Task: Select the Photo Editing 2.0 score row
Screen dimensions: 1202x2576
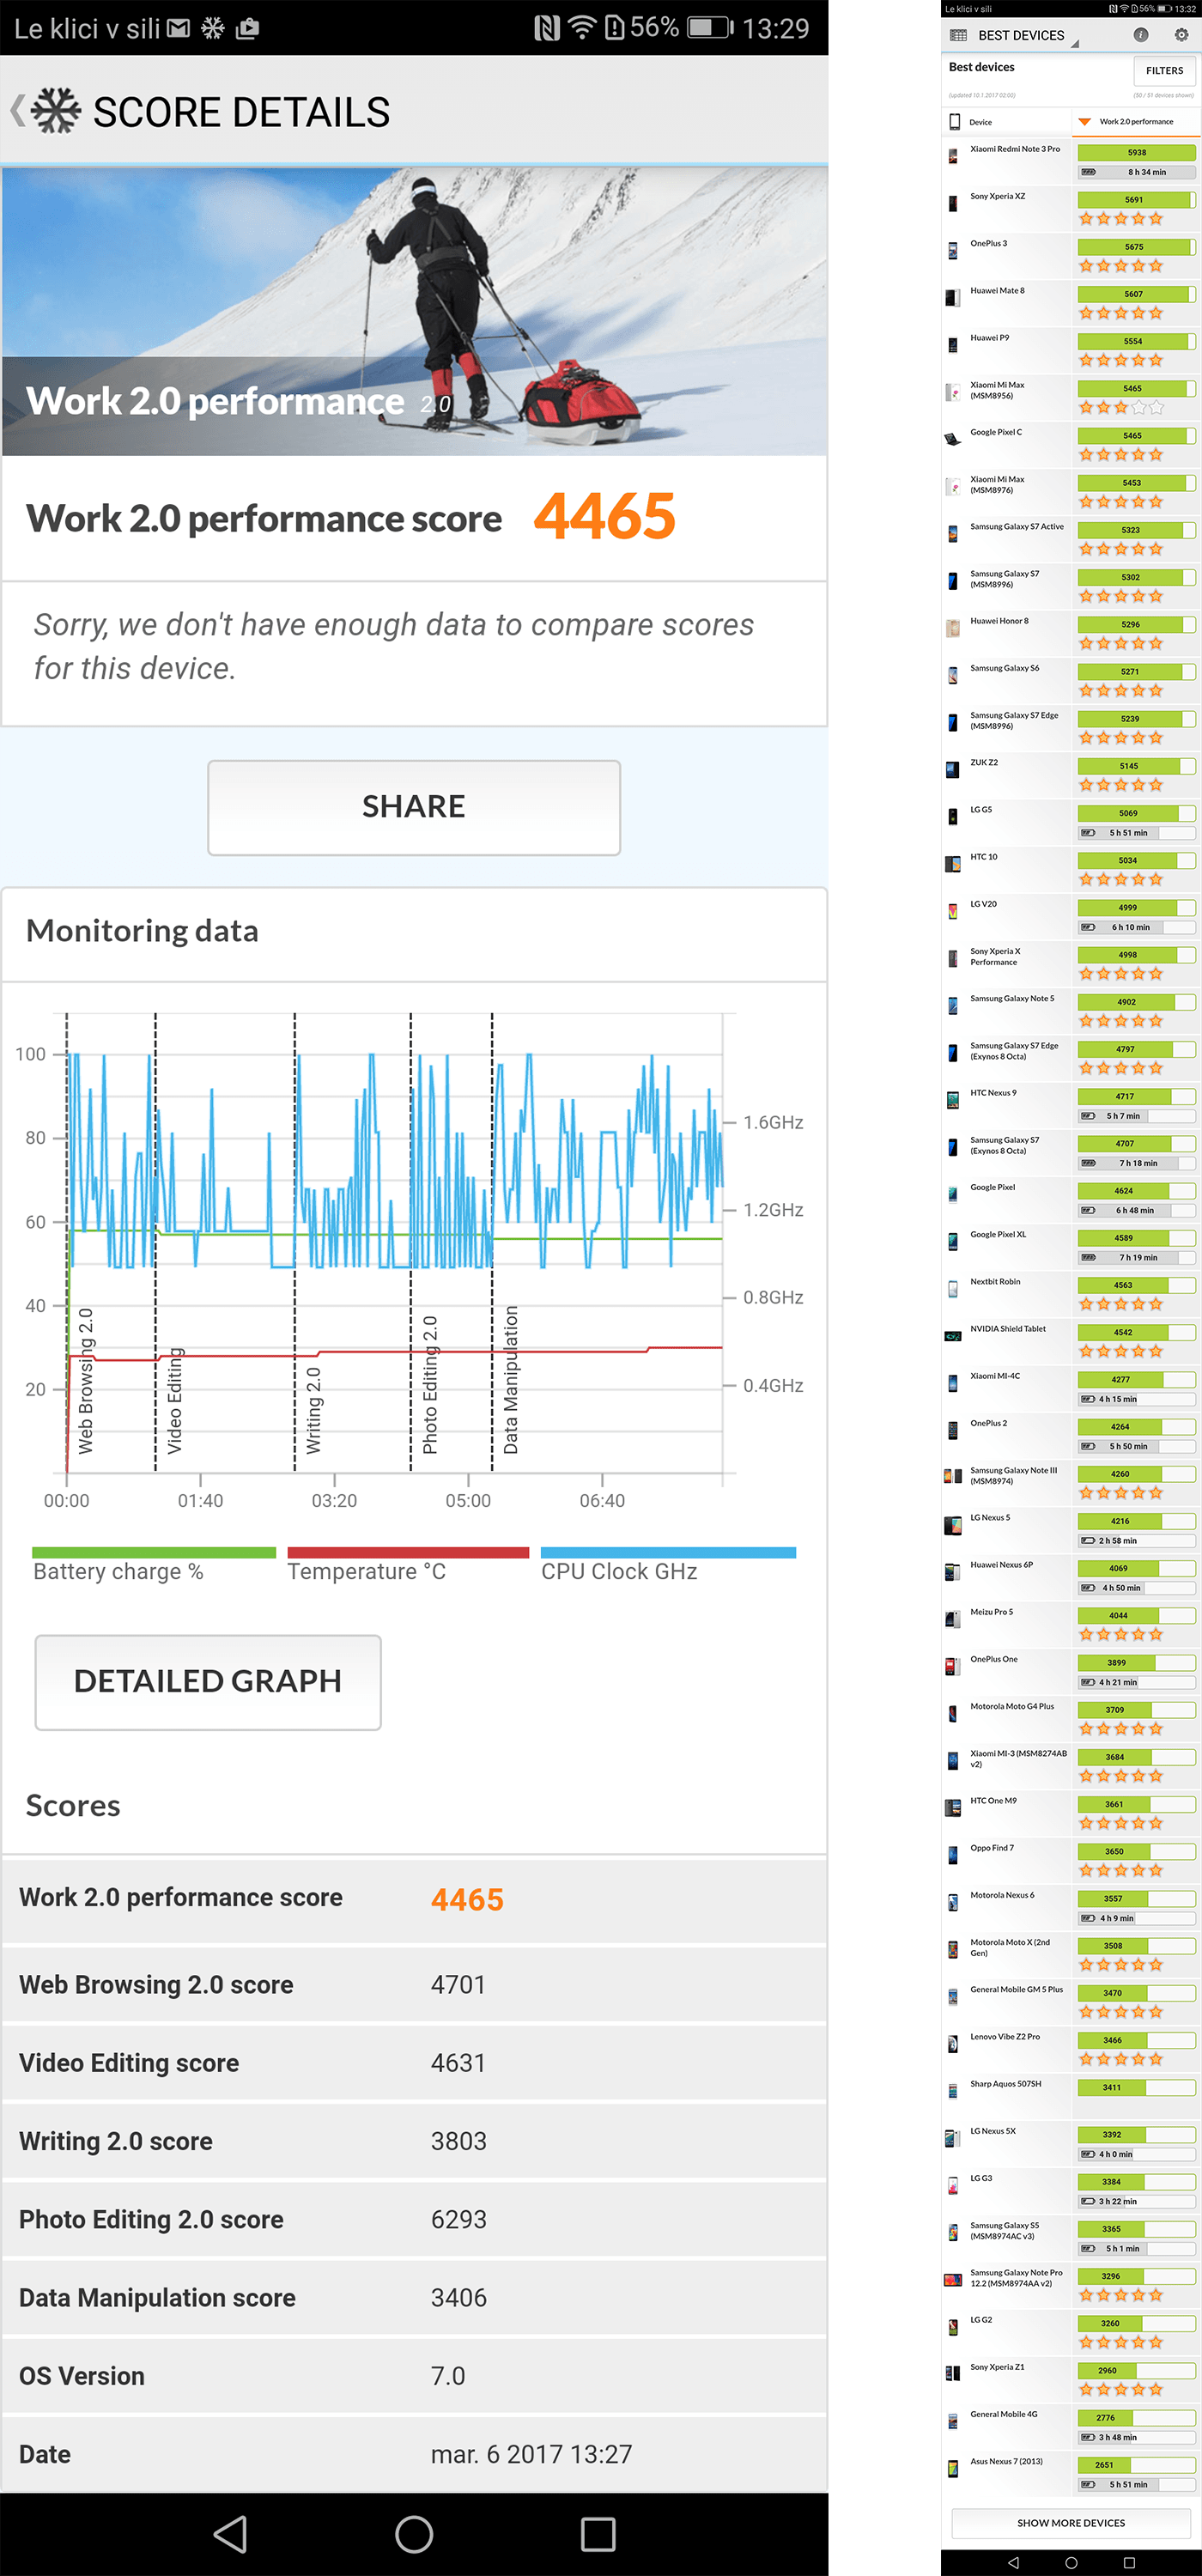Action: point(414,2219)
